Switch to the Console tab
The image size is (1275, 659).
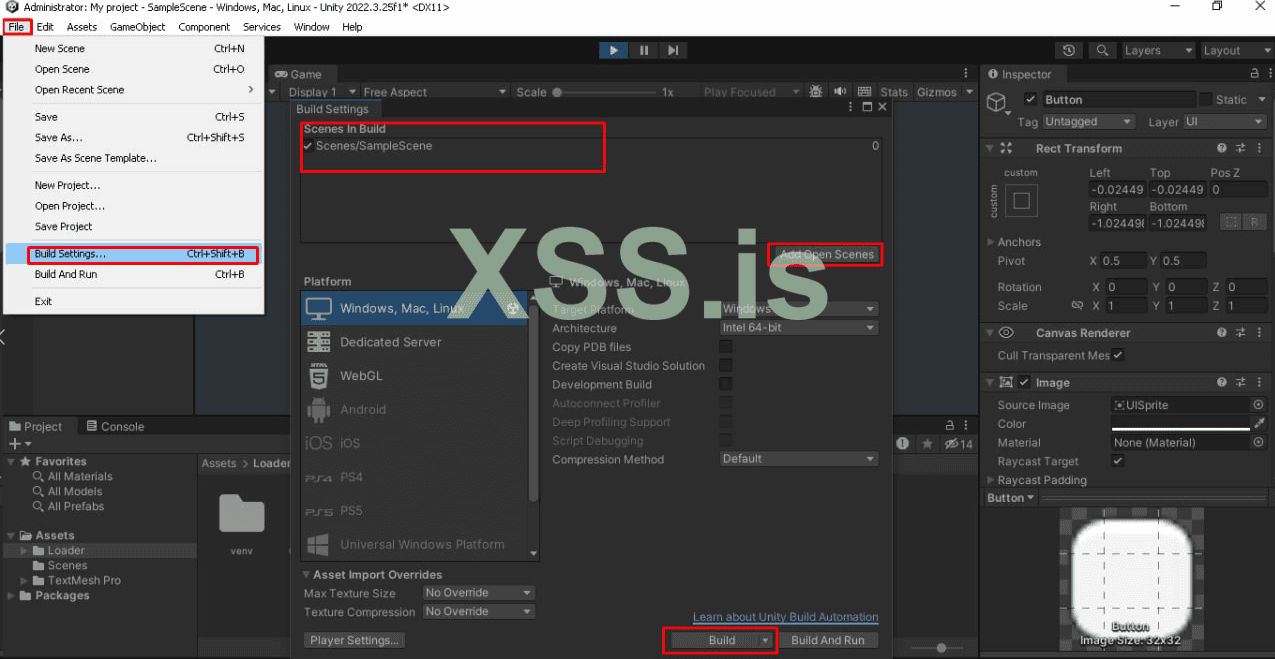[114, 426]
